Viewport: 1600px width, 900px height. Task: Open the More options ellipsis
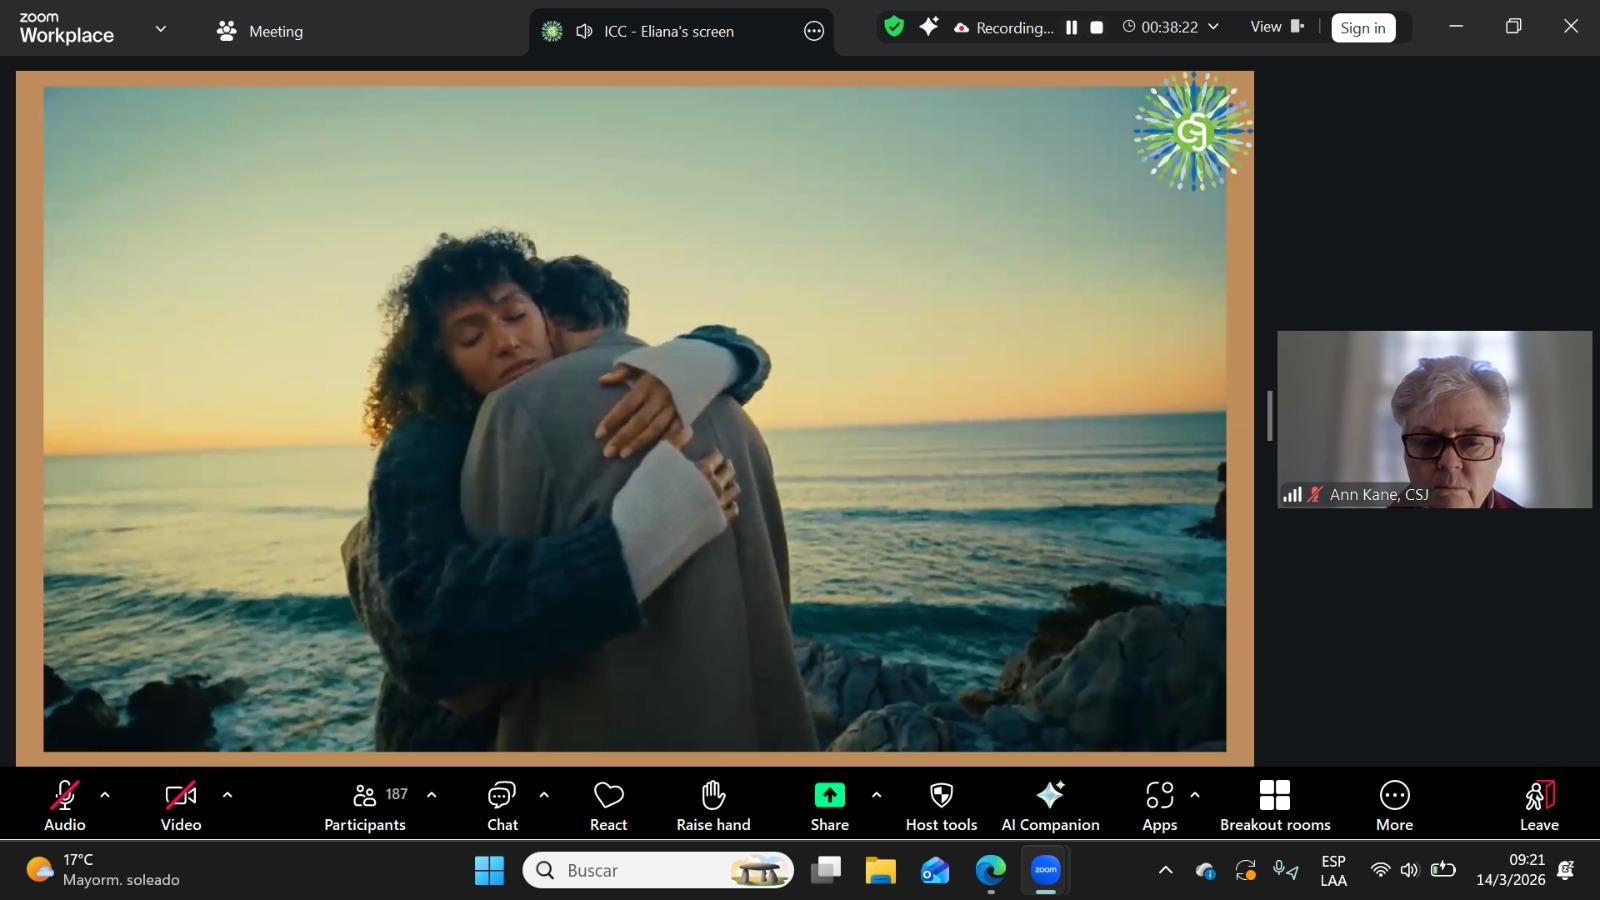1394,805
